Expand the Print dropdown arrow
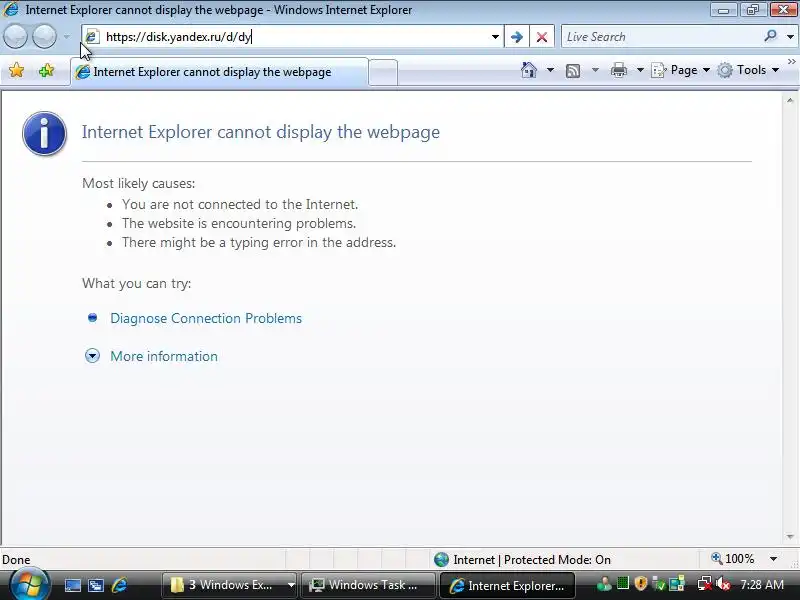The width and height of the screenshot is (800, 600). click(640, 70)
